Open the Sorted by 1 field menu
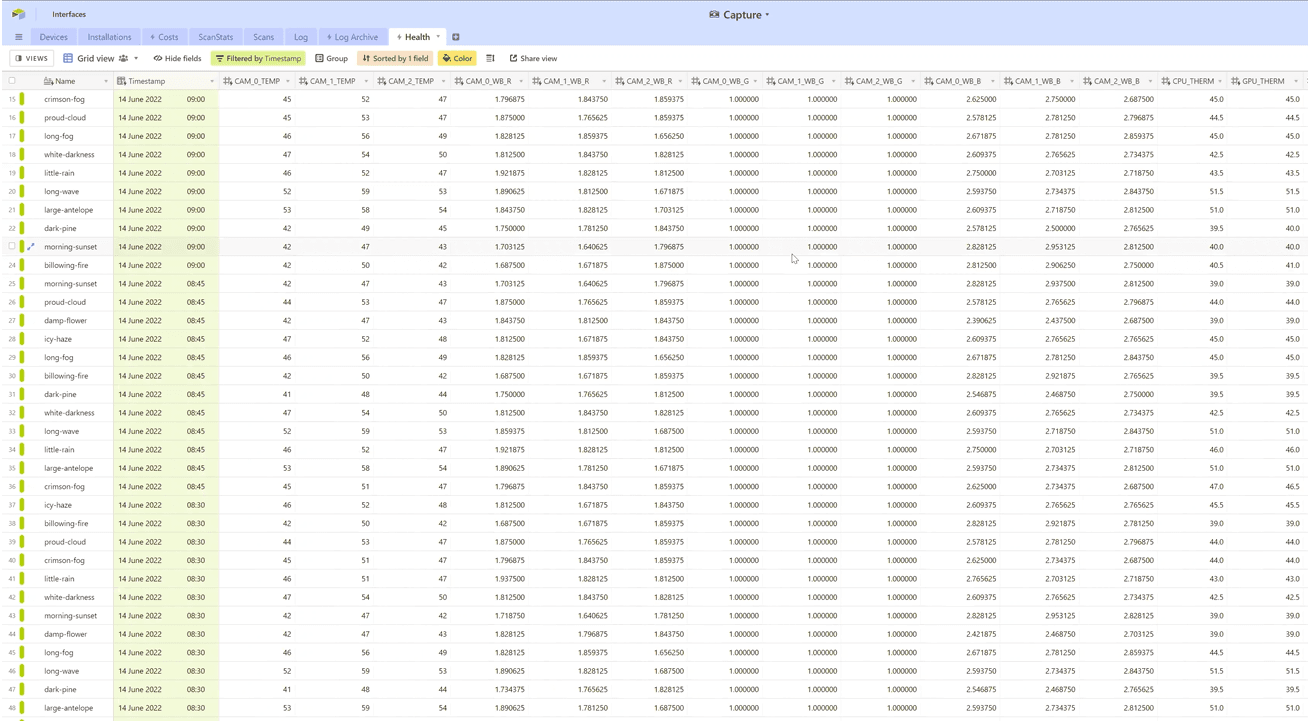Screen dimensions: 1308x721 tap(394, 58)
